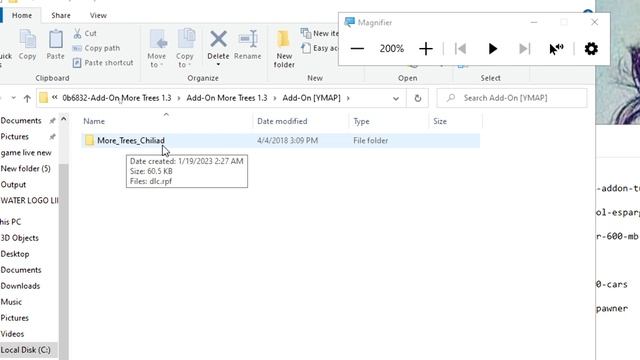The height and width of the screenshot is (360, 640).
Task: Zoom out with Magnifier minus button
Action: click(x=357, y=49)
